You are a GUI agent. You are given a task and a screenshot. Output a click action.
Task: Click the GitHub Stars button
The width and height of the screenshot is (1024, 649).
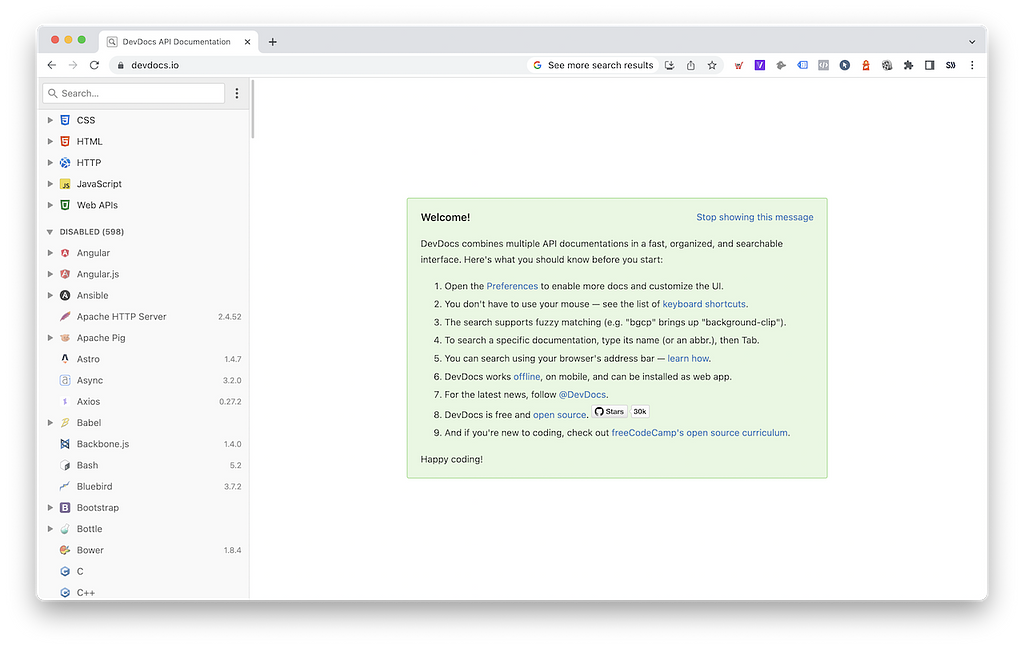pos(609,411)
